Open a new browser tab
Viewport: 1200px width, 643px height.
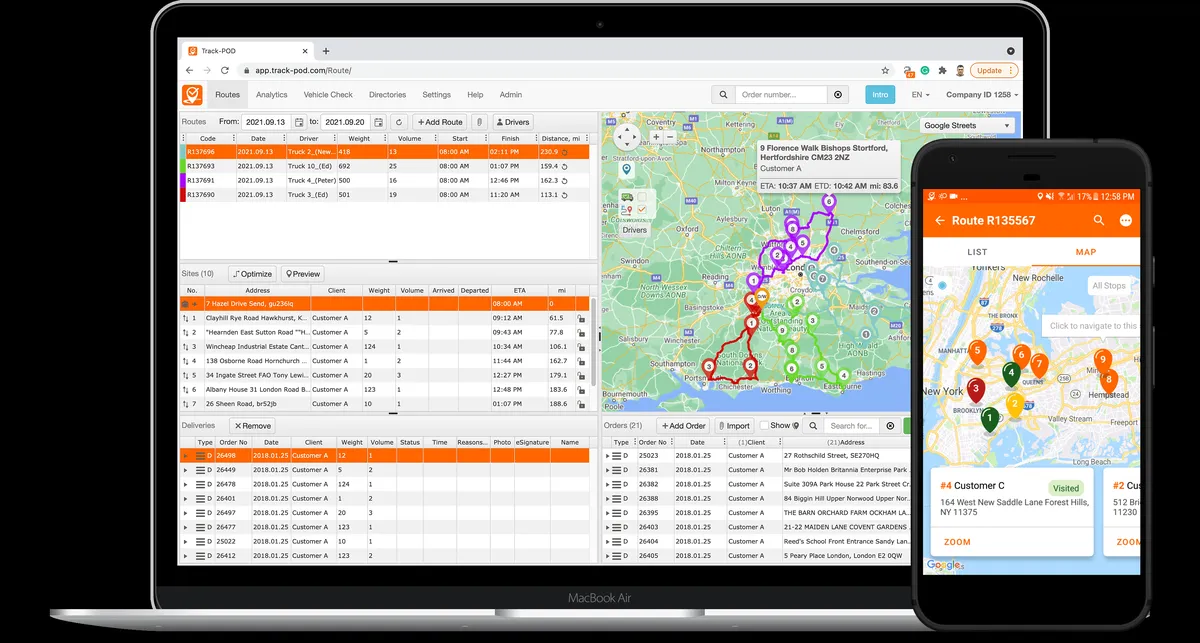(x=326, y=50)
